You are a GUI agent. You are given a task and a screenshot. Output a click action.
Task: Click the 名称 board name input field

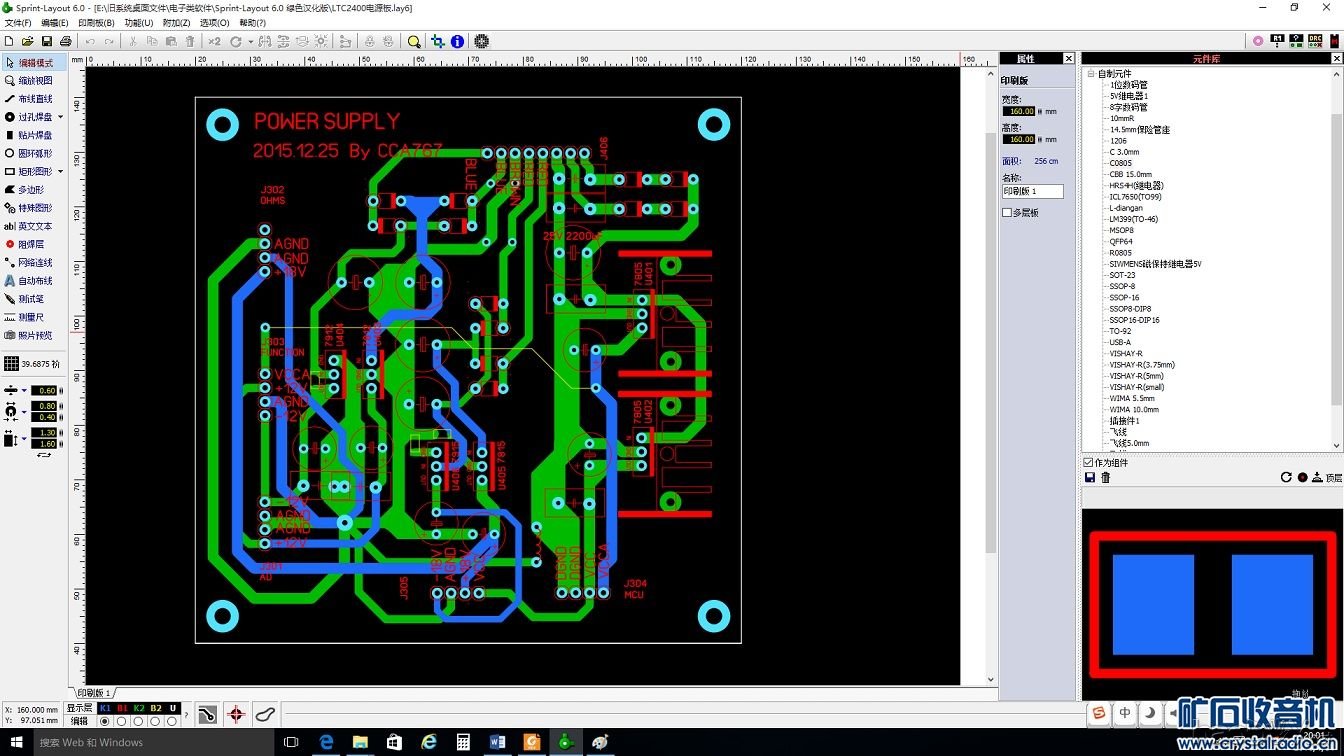point(1032,191)
